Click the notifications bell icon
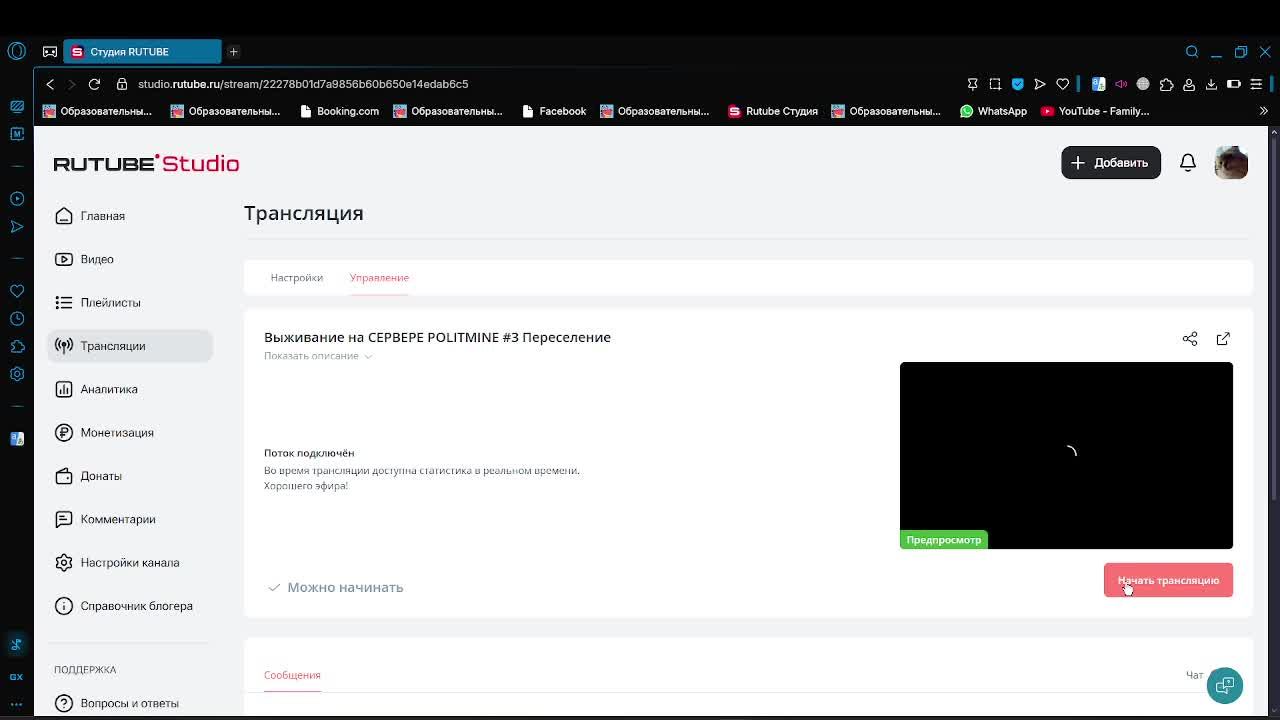The height and width of the screenshot is (720, 1280). click(1188, 162)
